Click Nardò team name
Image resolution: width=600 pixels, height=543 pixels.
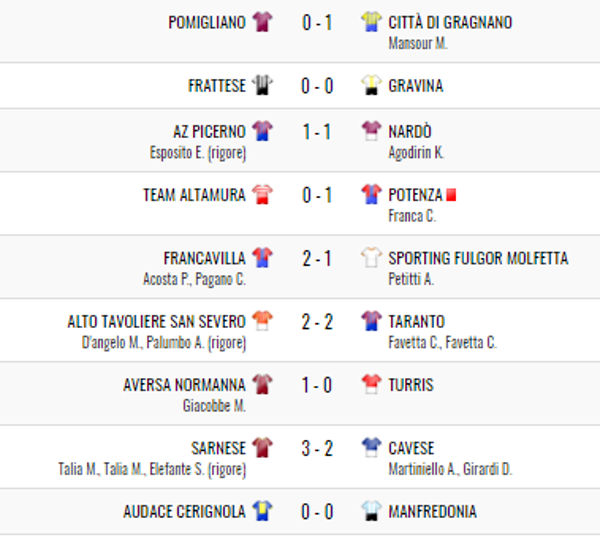pyautogui.click(x=410, y=131)
